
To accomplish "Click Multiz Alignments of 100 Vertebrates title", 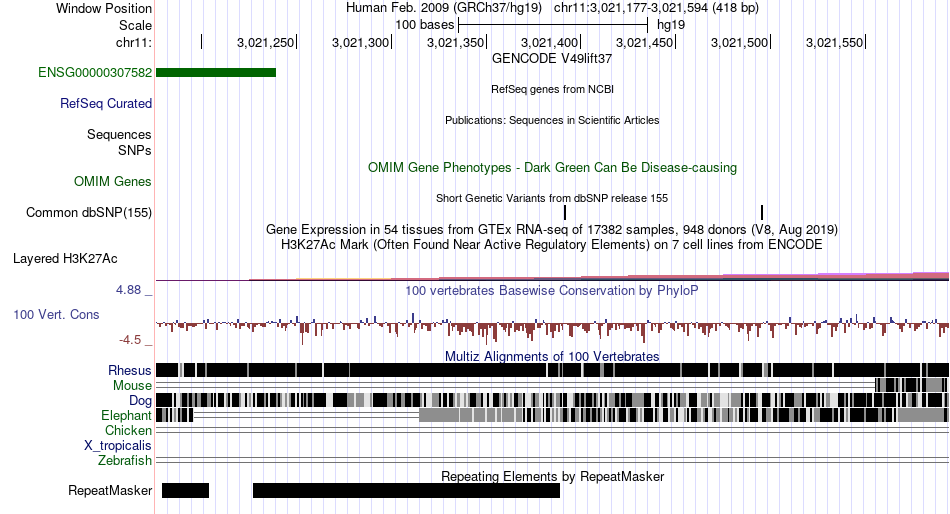I will tap(552, 356).
